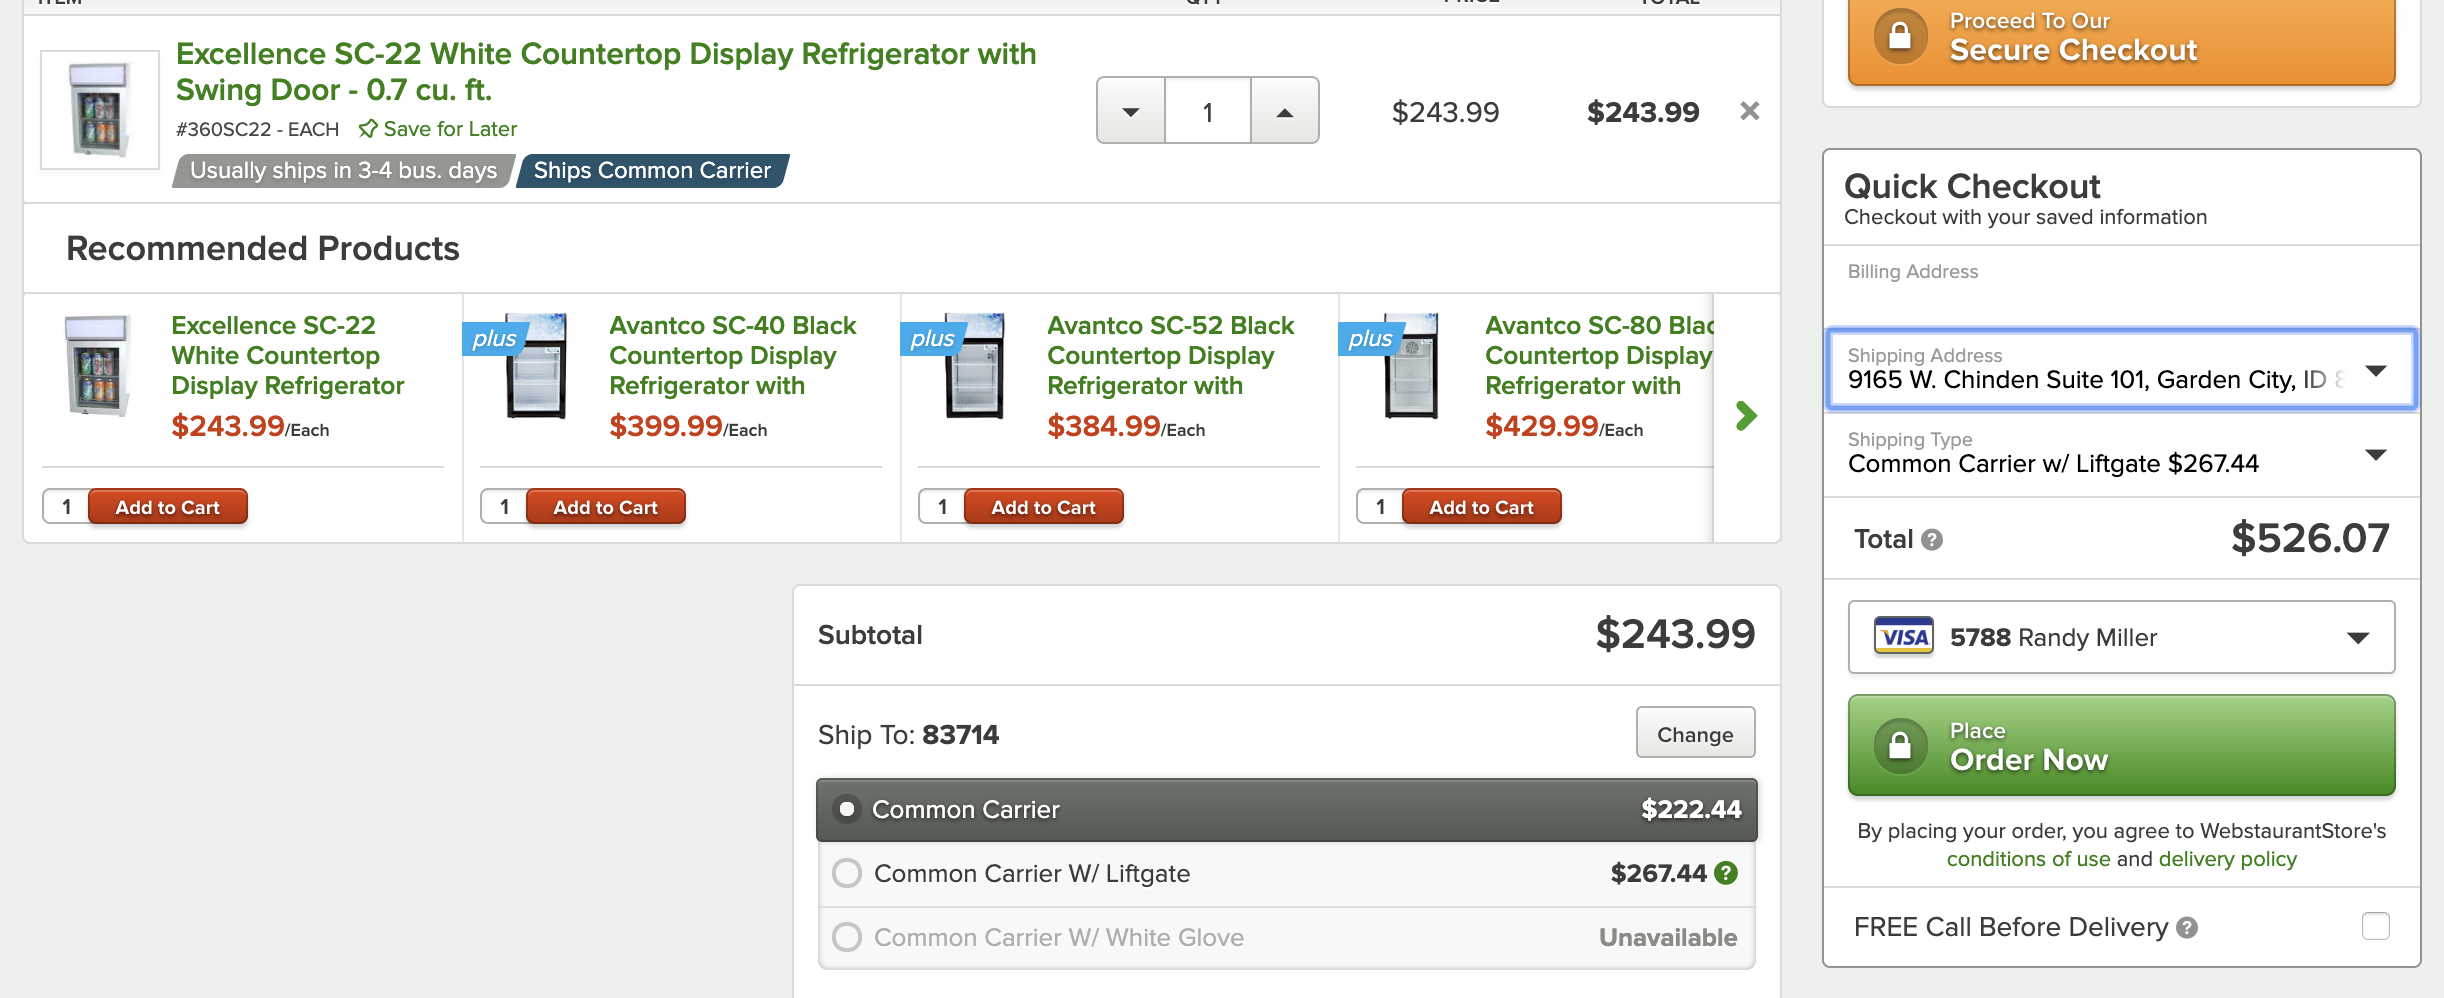This screenshot has width=2444, height=998.
Task: Click the $384.99/Each price text
Action: pyautogui.click(x=1126, y=427)
